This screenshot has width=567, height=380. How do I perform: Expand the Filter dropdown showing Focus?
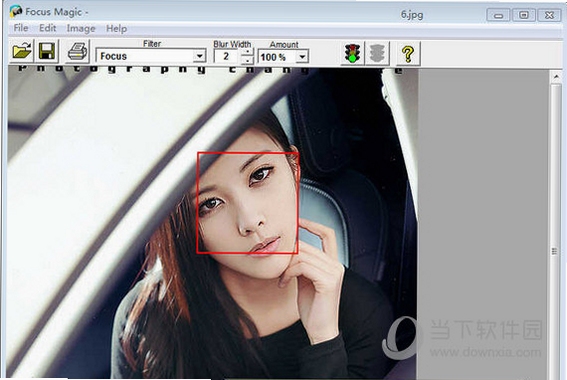pyautogui.click(x=200, y=56)
